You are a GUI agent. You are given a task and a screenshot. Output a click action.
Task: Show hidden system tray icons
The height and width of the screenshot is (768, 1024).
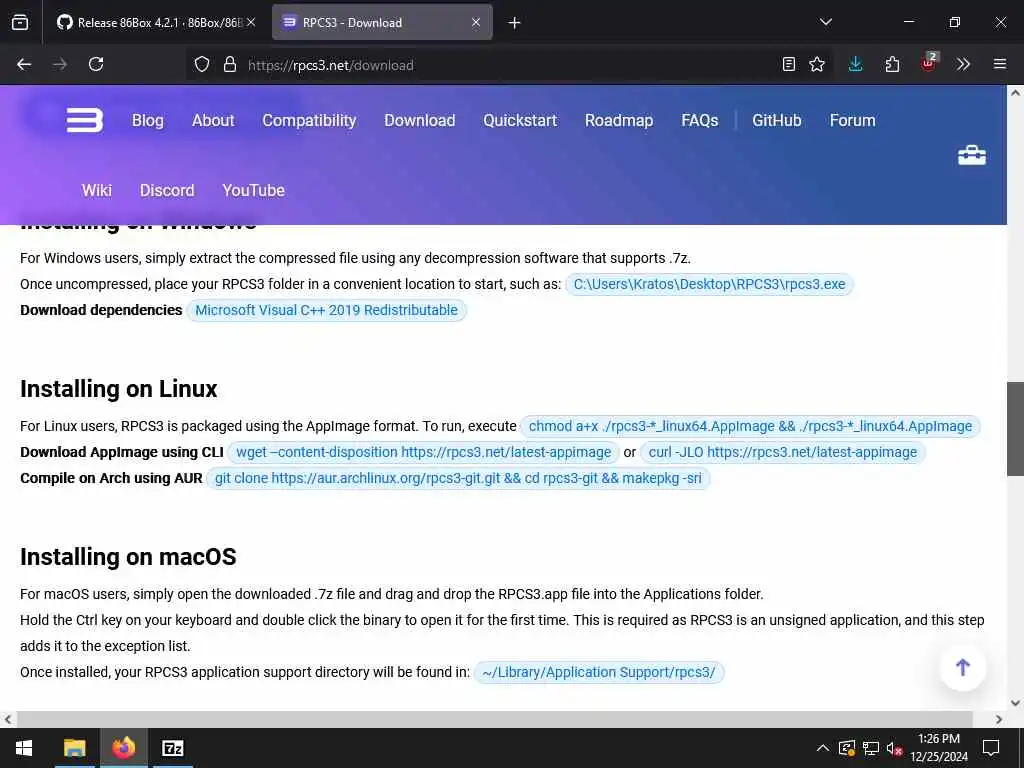pos(823,748)
